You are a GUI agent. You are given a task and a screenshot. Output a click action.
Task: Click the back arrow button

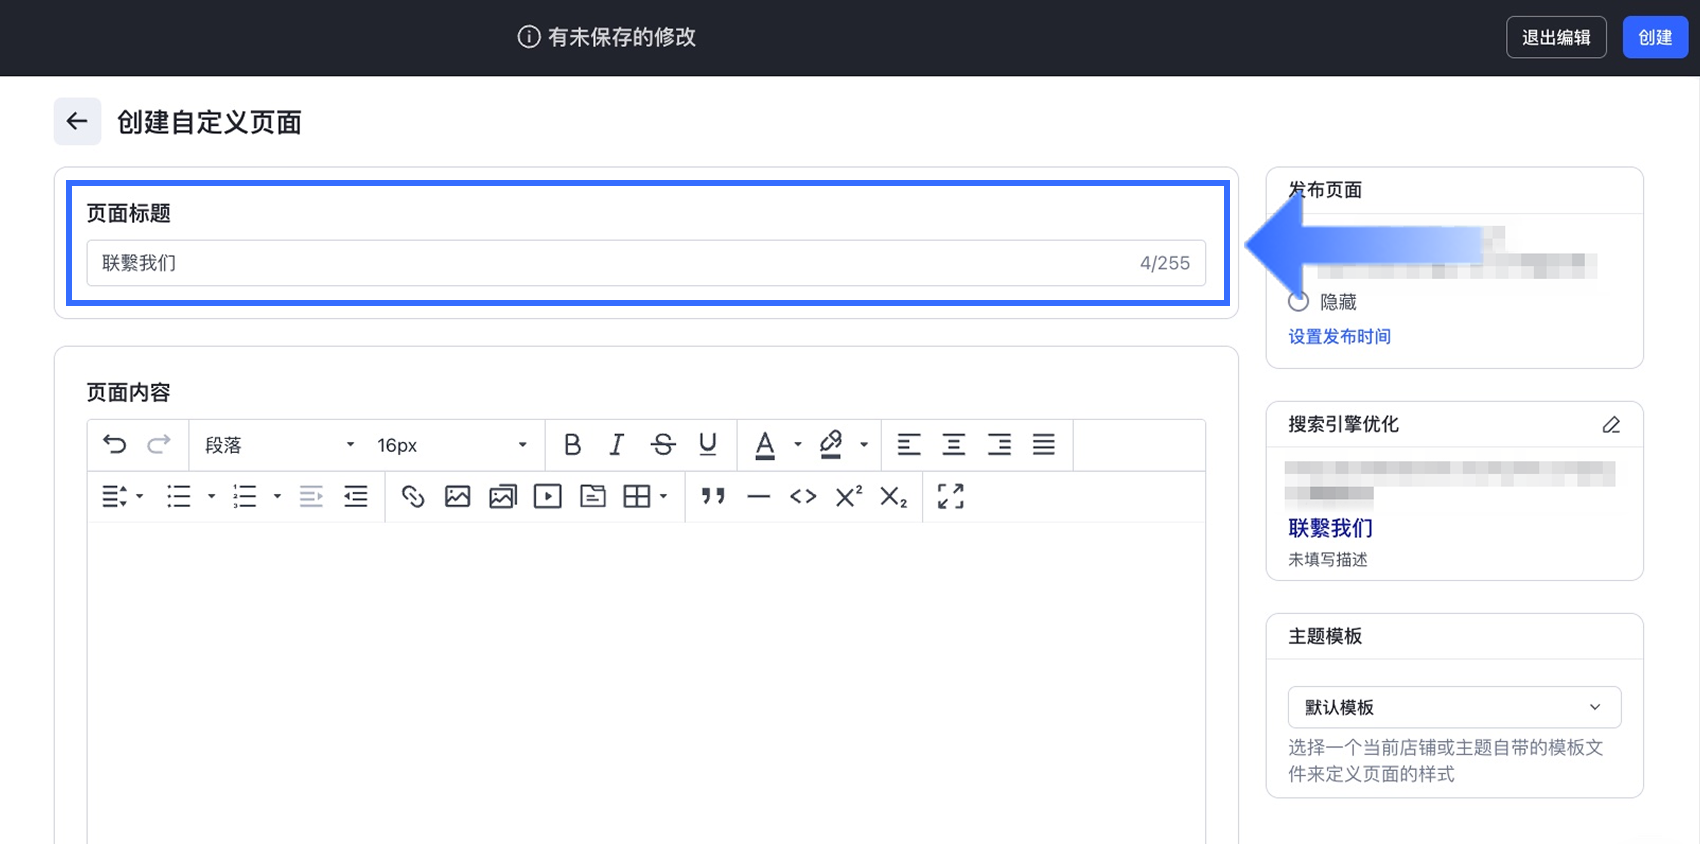click(x=77, y=121)
